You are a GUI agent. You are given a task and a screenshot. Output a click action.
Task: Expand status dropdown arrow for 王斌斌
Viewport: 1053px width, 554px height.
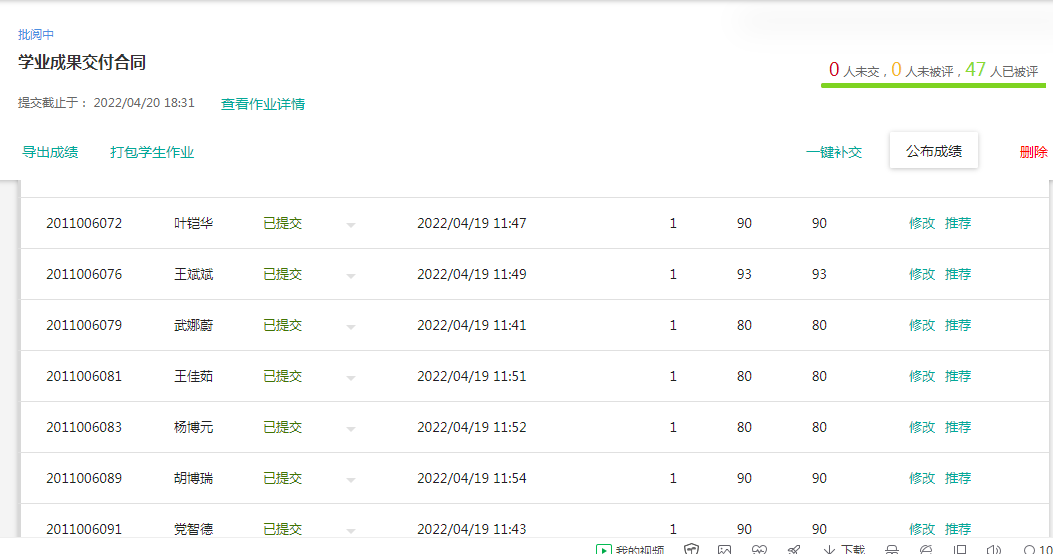click(351, 275)
